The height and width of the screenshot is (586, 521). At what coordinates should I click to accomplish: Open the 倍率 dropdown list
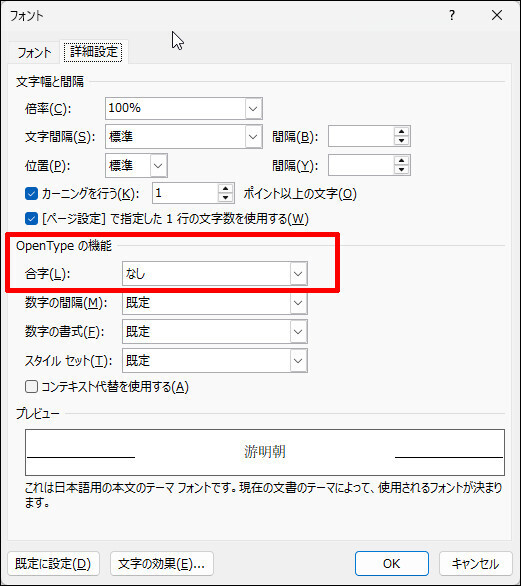[253, 109]
